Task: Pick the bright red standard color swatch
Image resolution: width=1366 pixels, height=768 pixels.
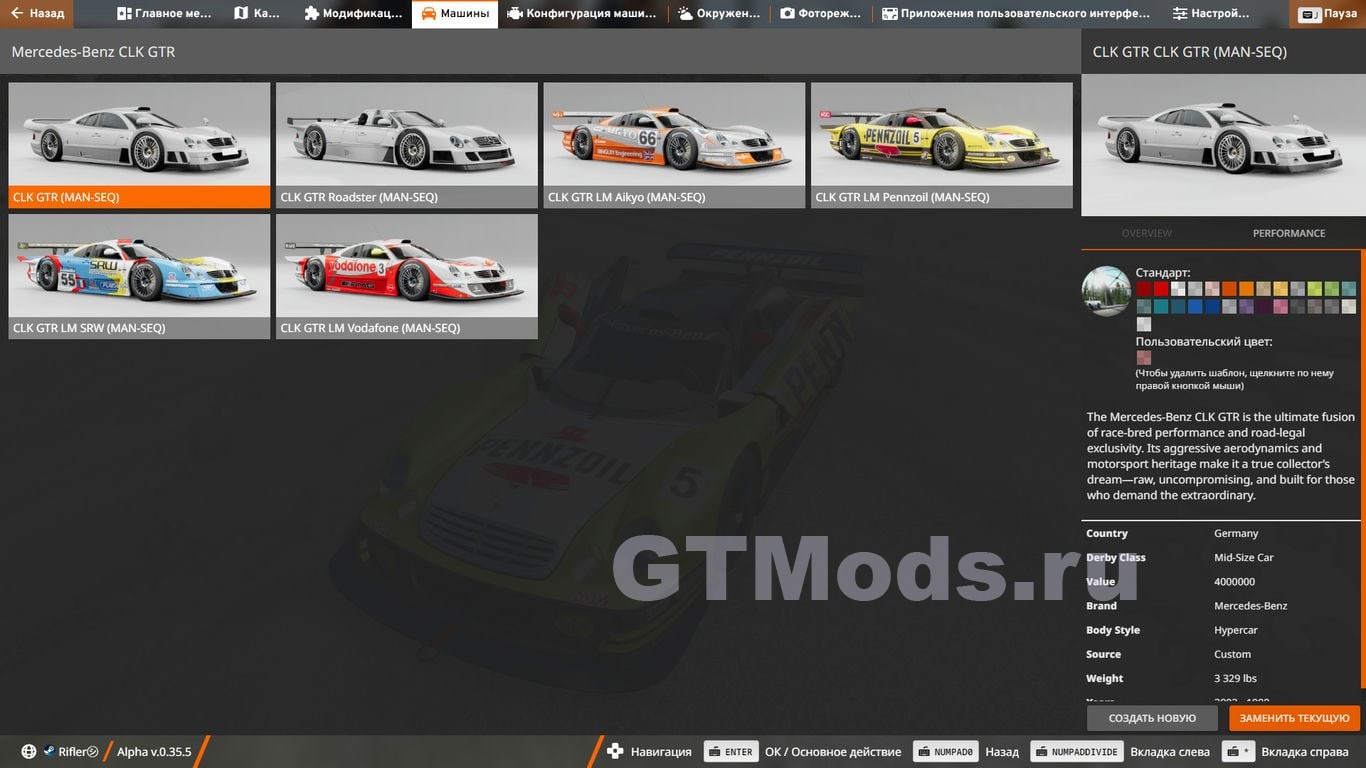Action: 1161,288
